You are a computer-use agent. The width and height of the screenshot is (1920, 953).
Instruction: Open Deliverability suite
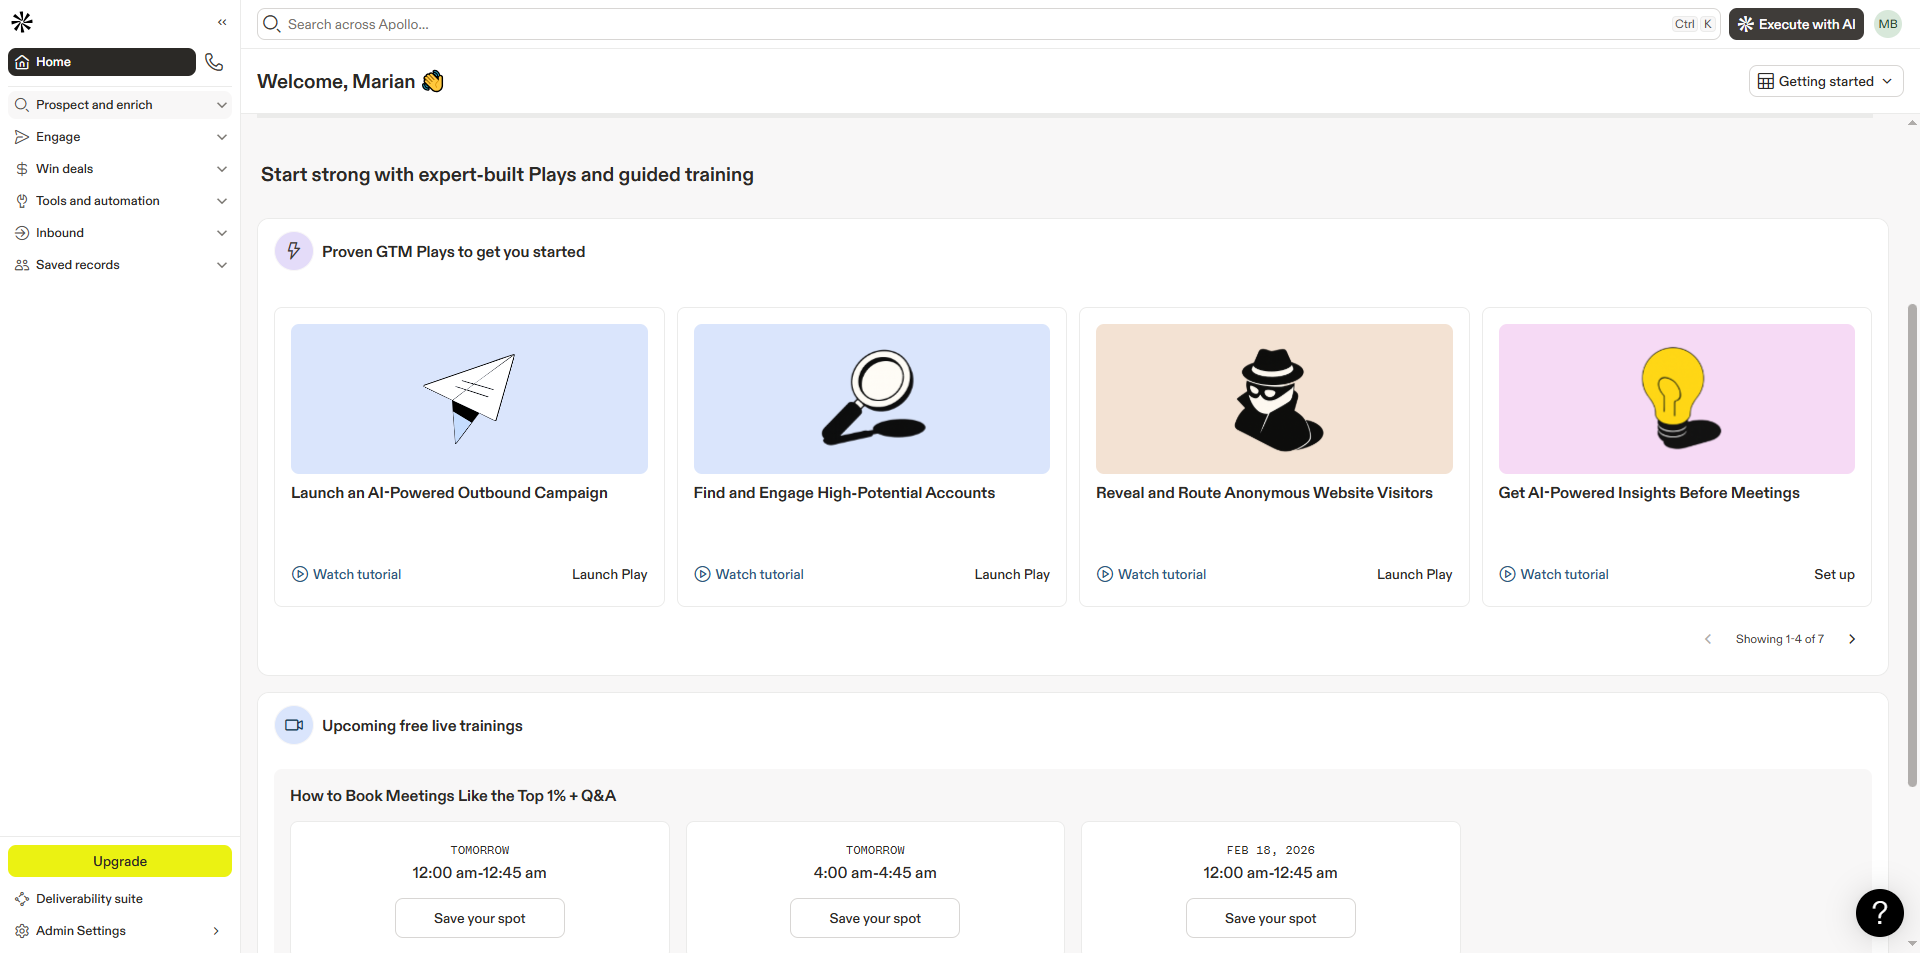point(89,899)
